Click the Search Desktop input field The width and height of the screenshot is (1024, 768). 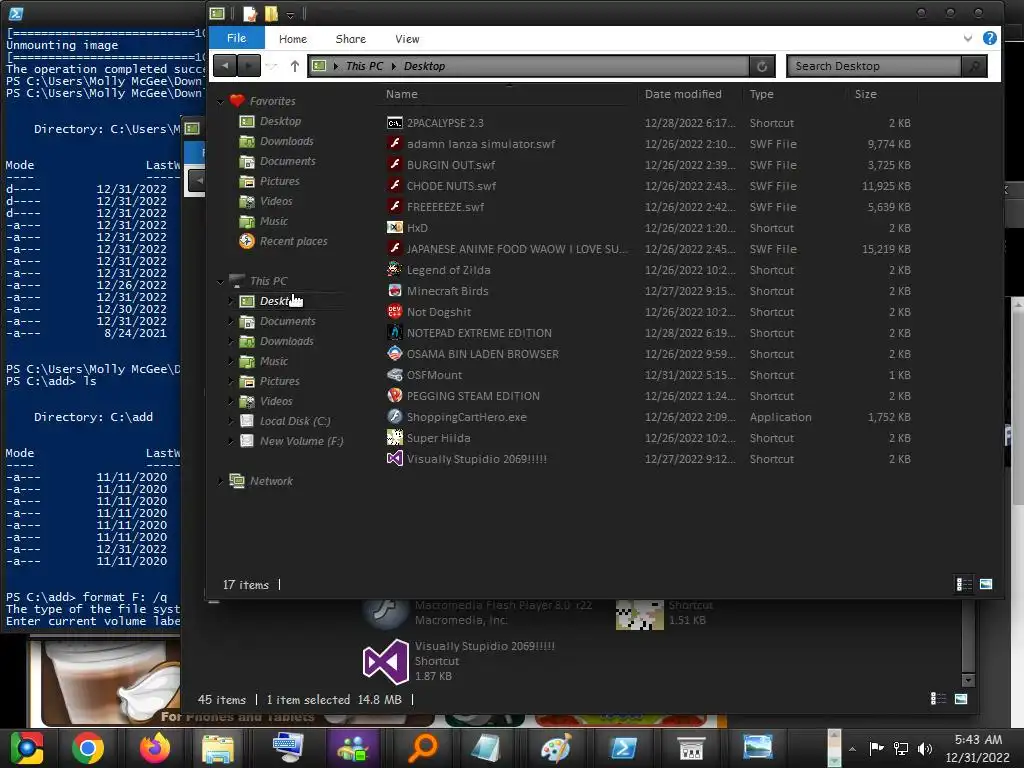click(x=874, y=66)
